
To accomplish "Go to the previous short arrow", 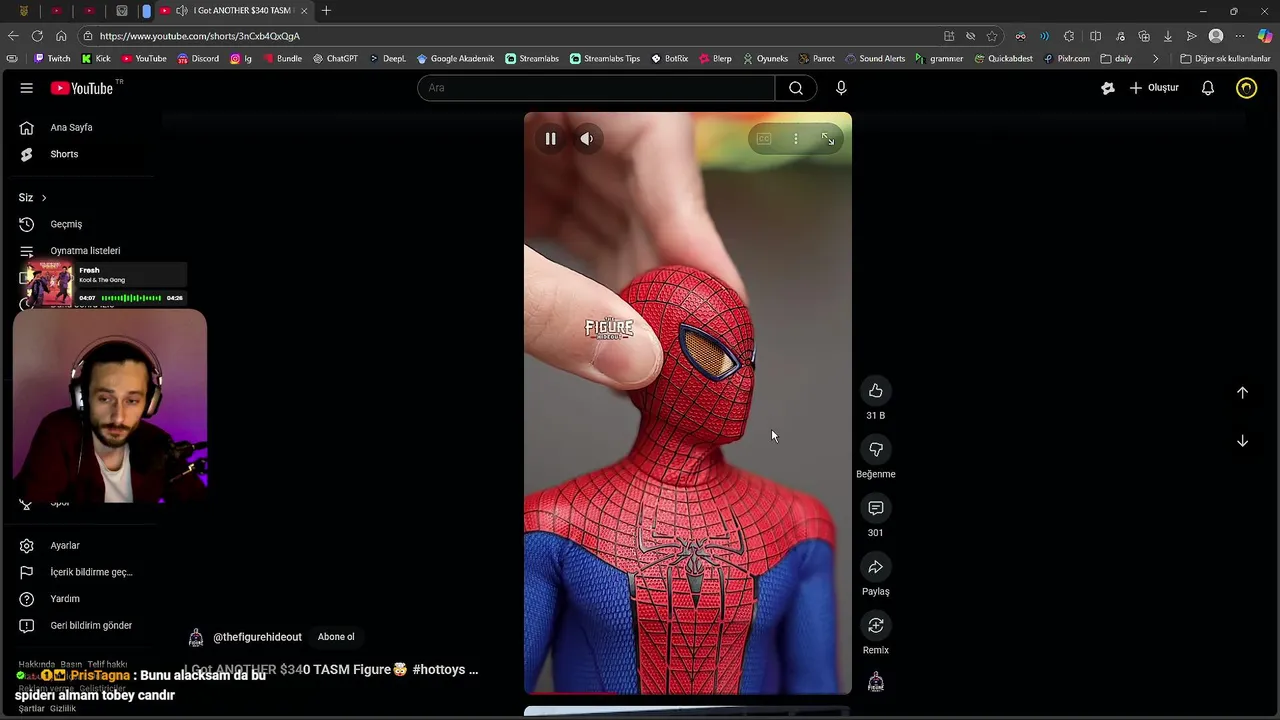I will [1242, 393].
